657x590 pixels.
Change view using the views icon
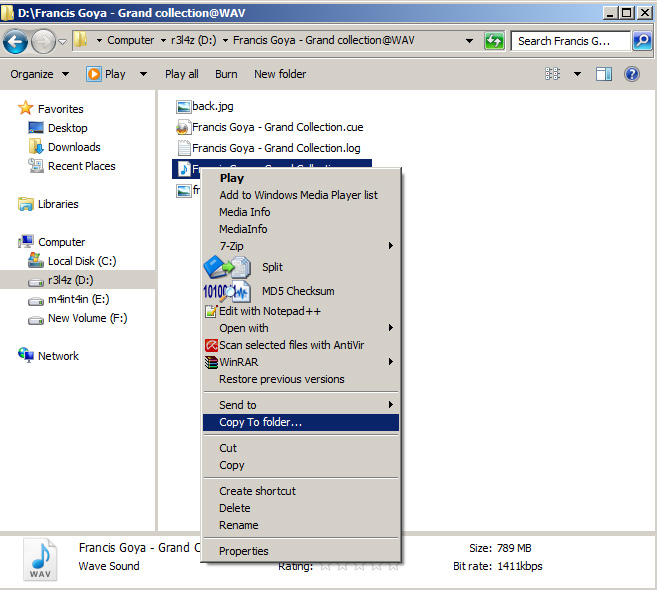[x=552, y=74]
